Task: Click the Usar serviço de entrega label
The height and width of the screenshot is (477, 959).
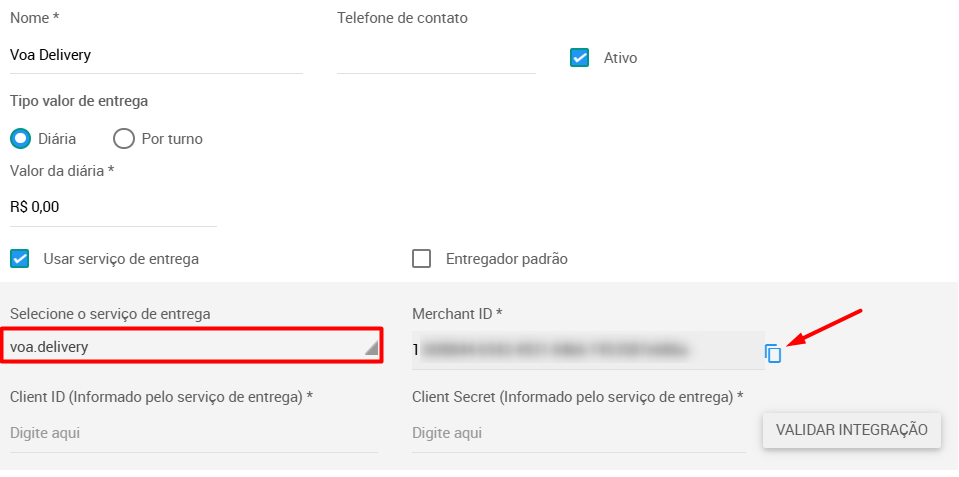Action: tap(121, 259)
